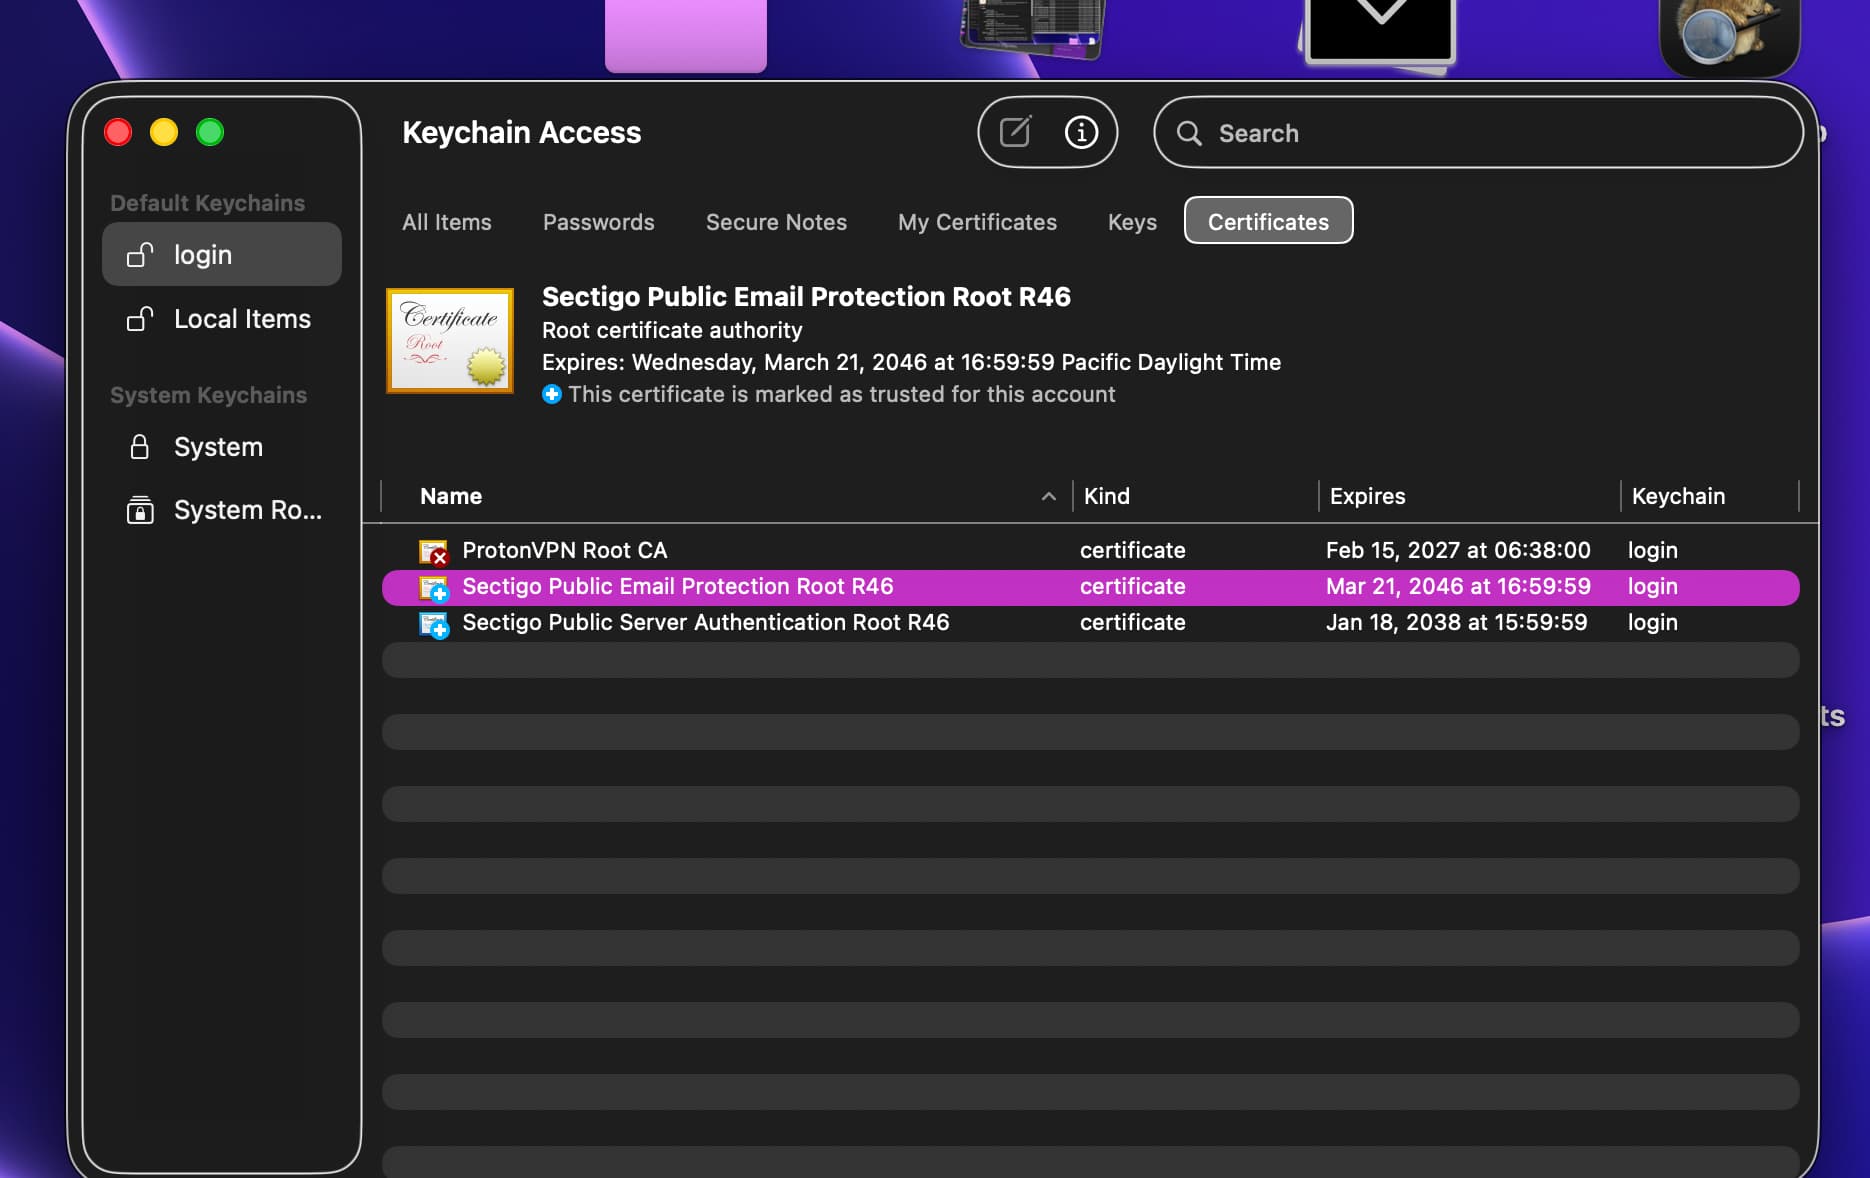Click the compose new note icon

[1015, 132]
